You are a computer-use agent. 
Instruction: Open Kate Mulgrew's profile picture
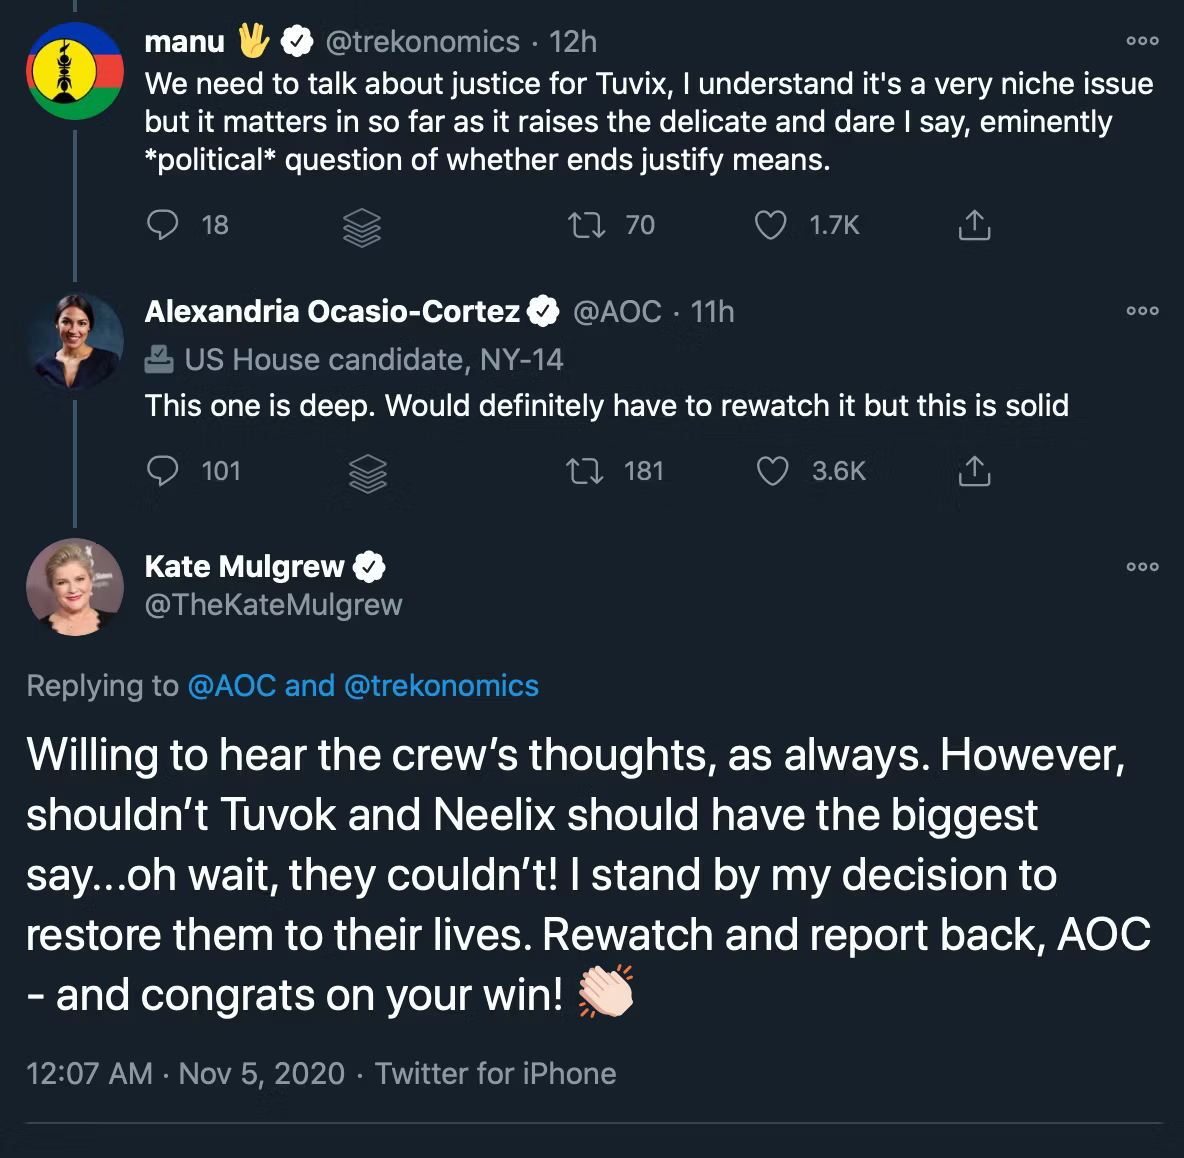coord(73,588)
